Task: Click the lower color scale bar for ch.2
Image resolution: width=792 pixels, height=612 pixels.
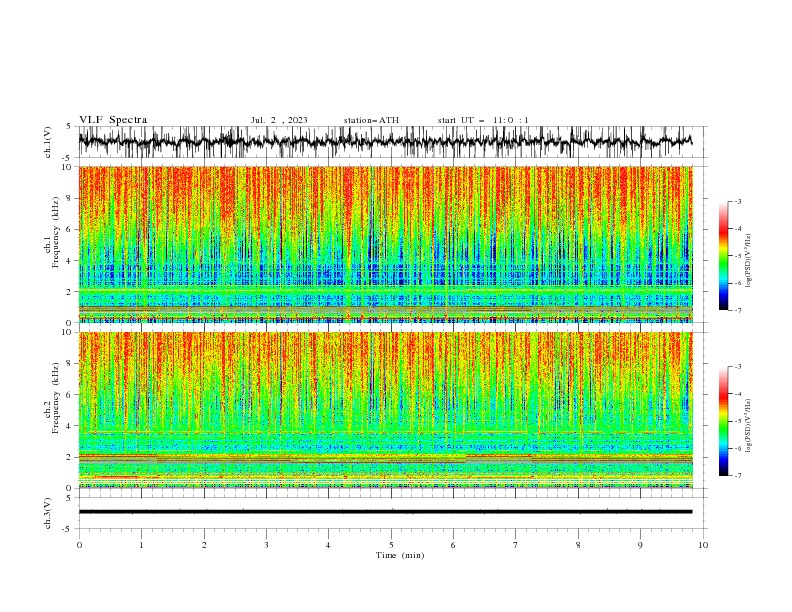Action: coord(724,421)
